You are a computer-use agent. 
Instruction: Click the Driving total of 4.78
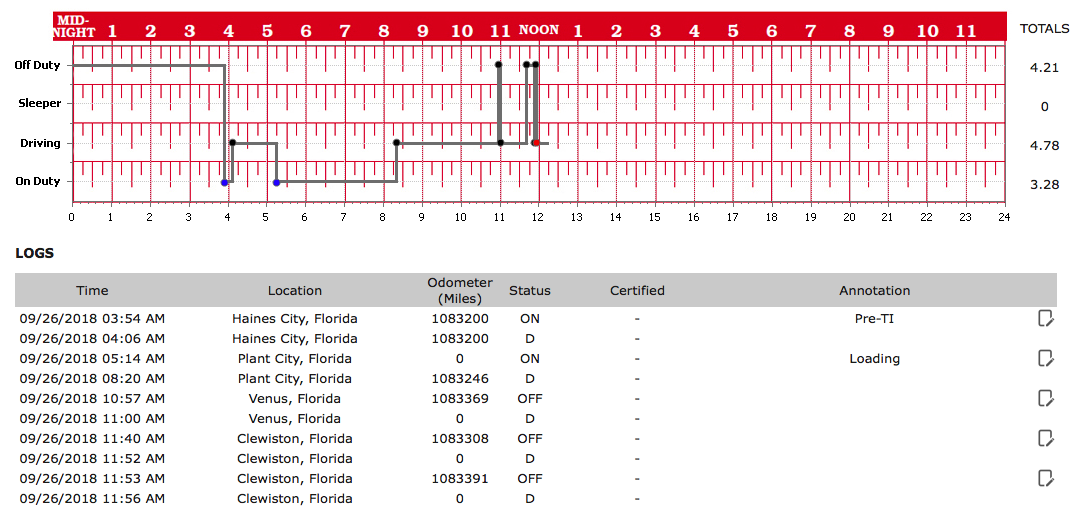click(x=1044, y=146)
